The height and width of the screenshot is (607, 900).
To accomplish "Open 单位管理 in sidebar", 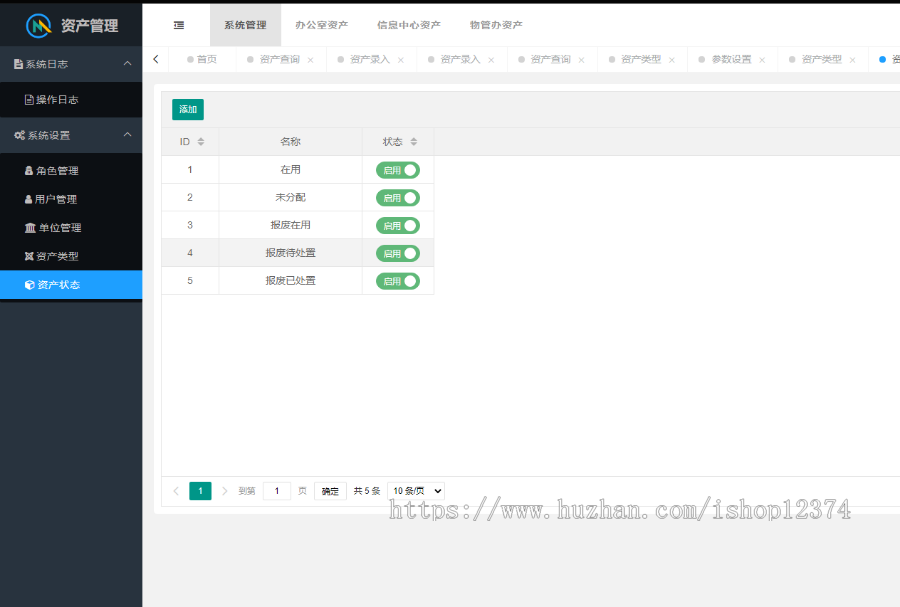I will [71, 228].
